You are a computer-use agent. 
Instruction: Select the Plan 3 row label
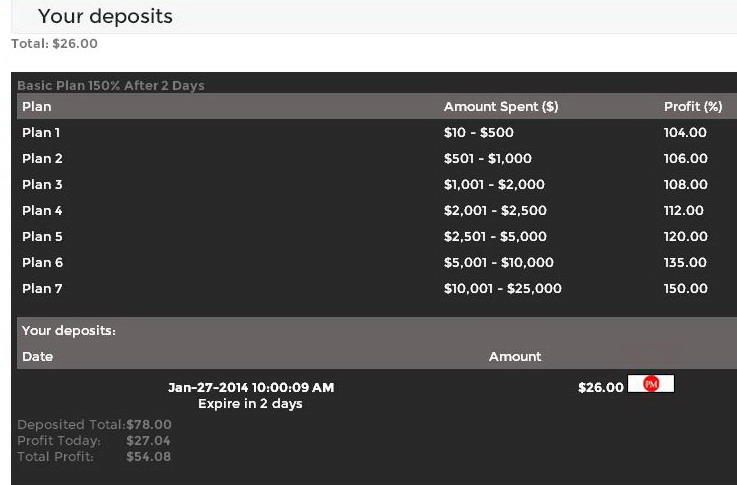(x=42, y=184)
